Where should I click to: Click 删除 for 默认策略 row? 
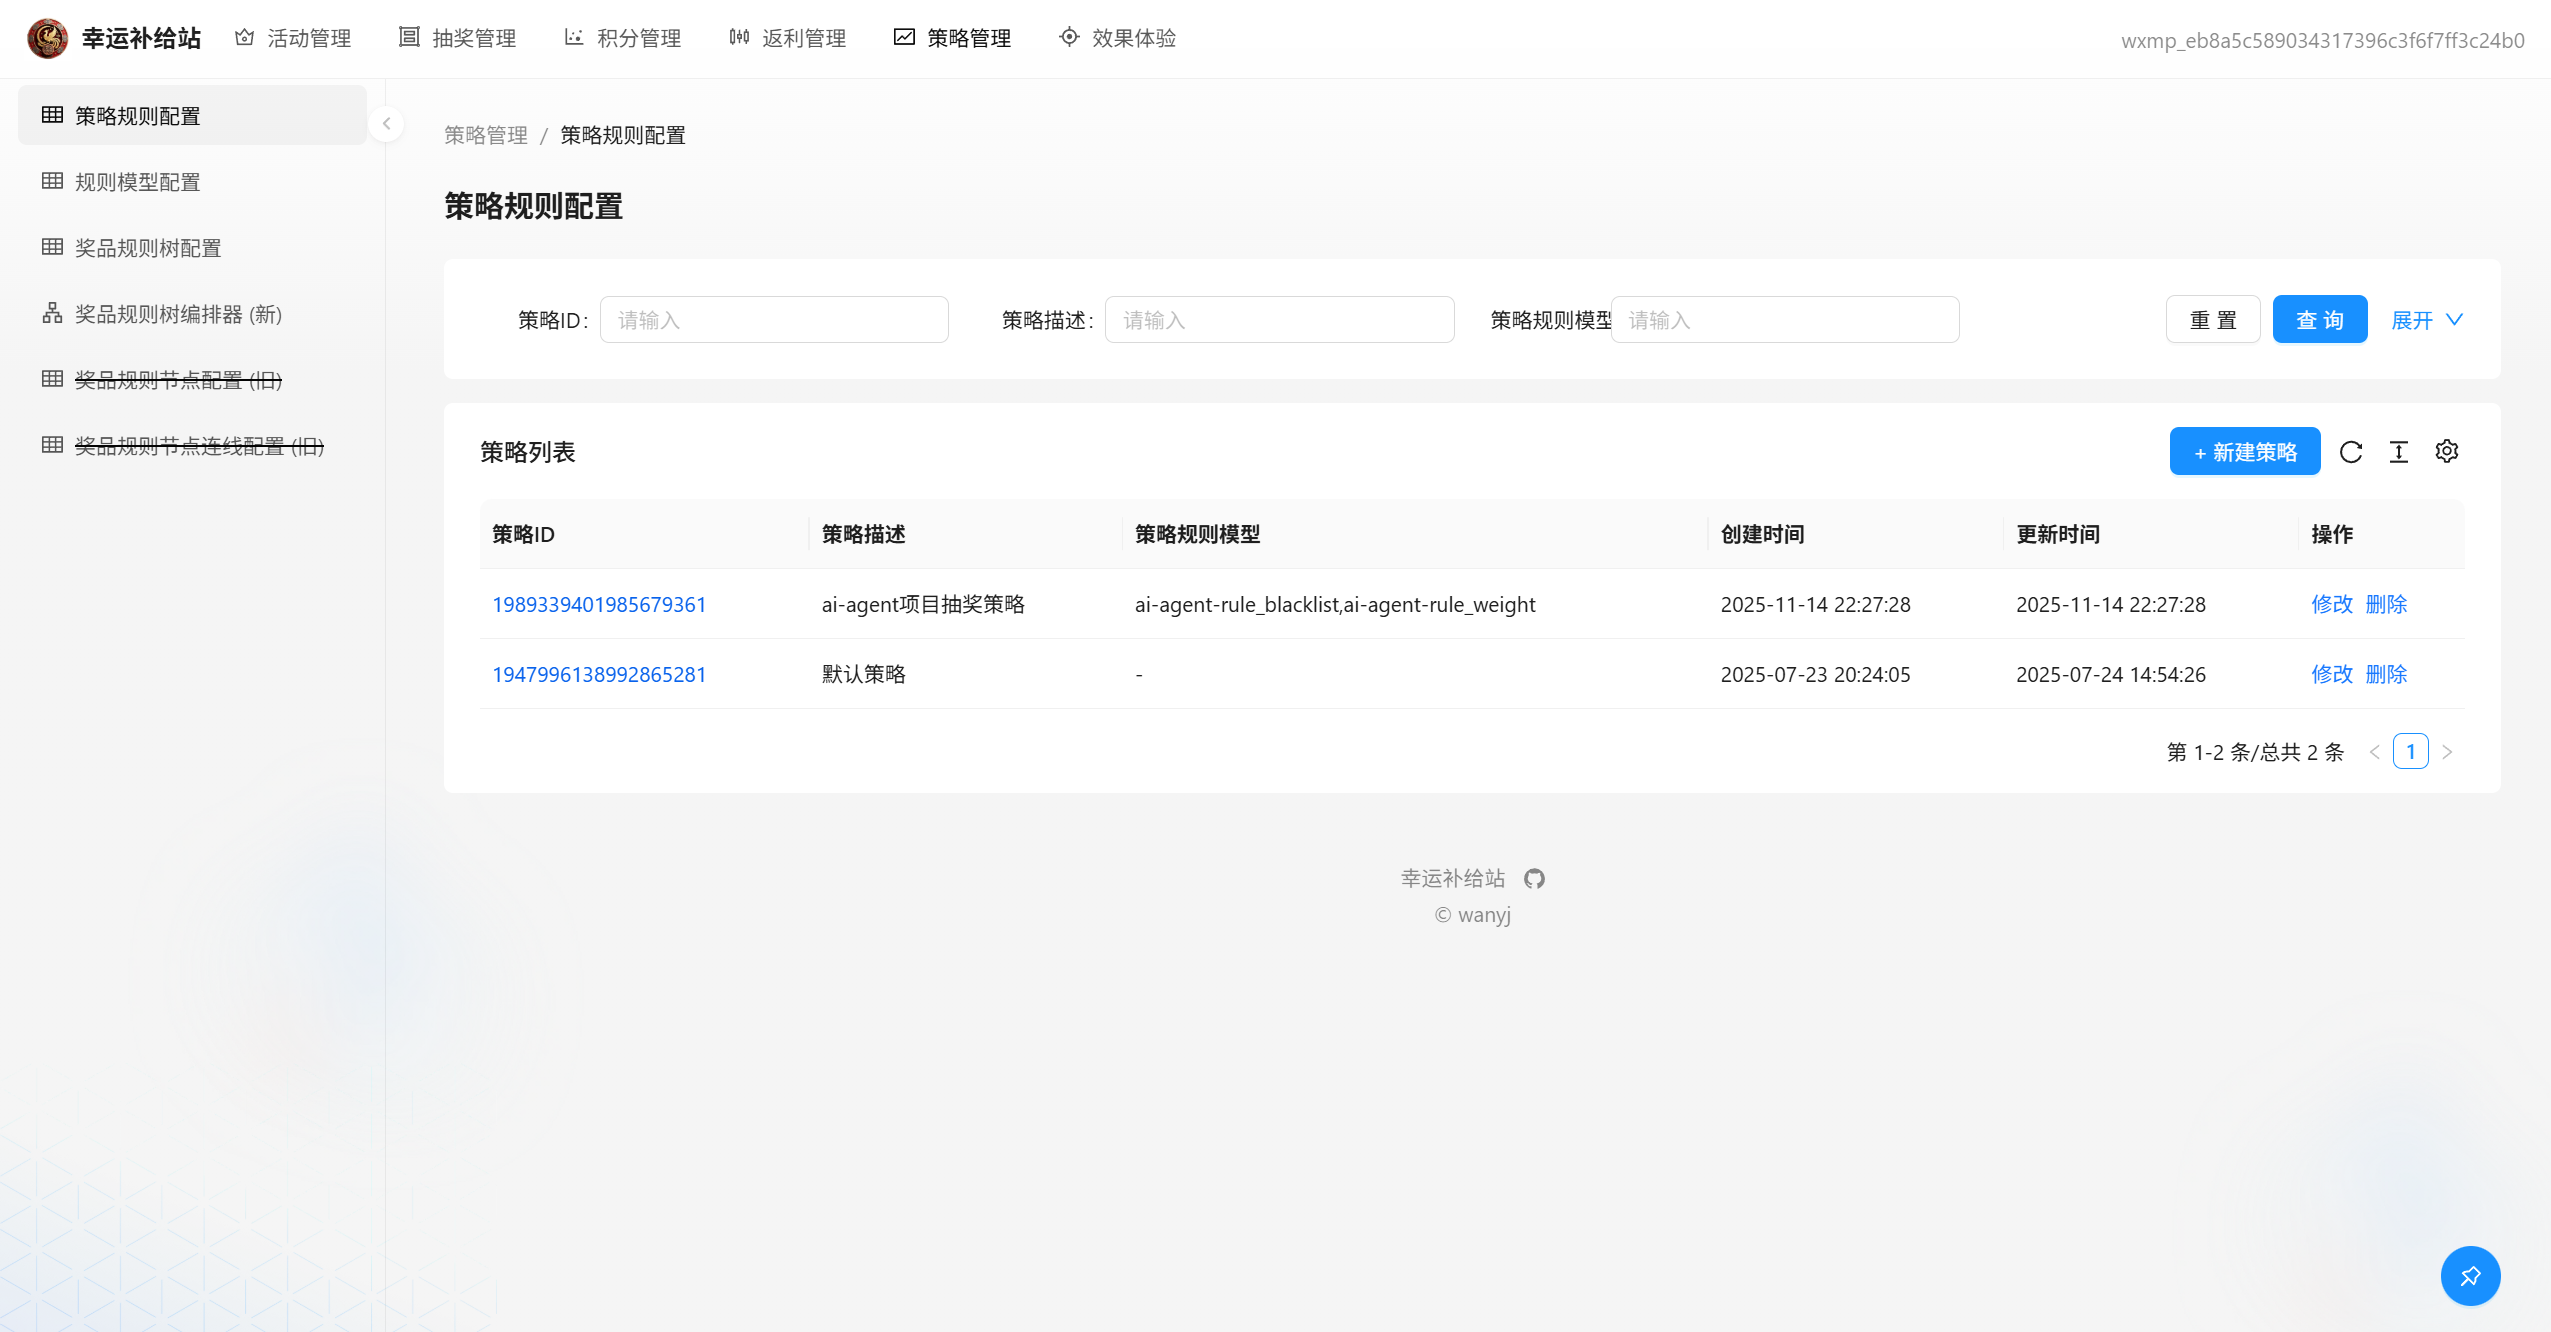(x=2386, y=674)
